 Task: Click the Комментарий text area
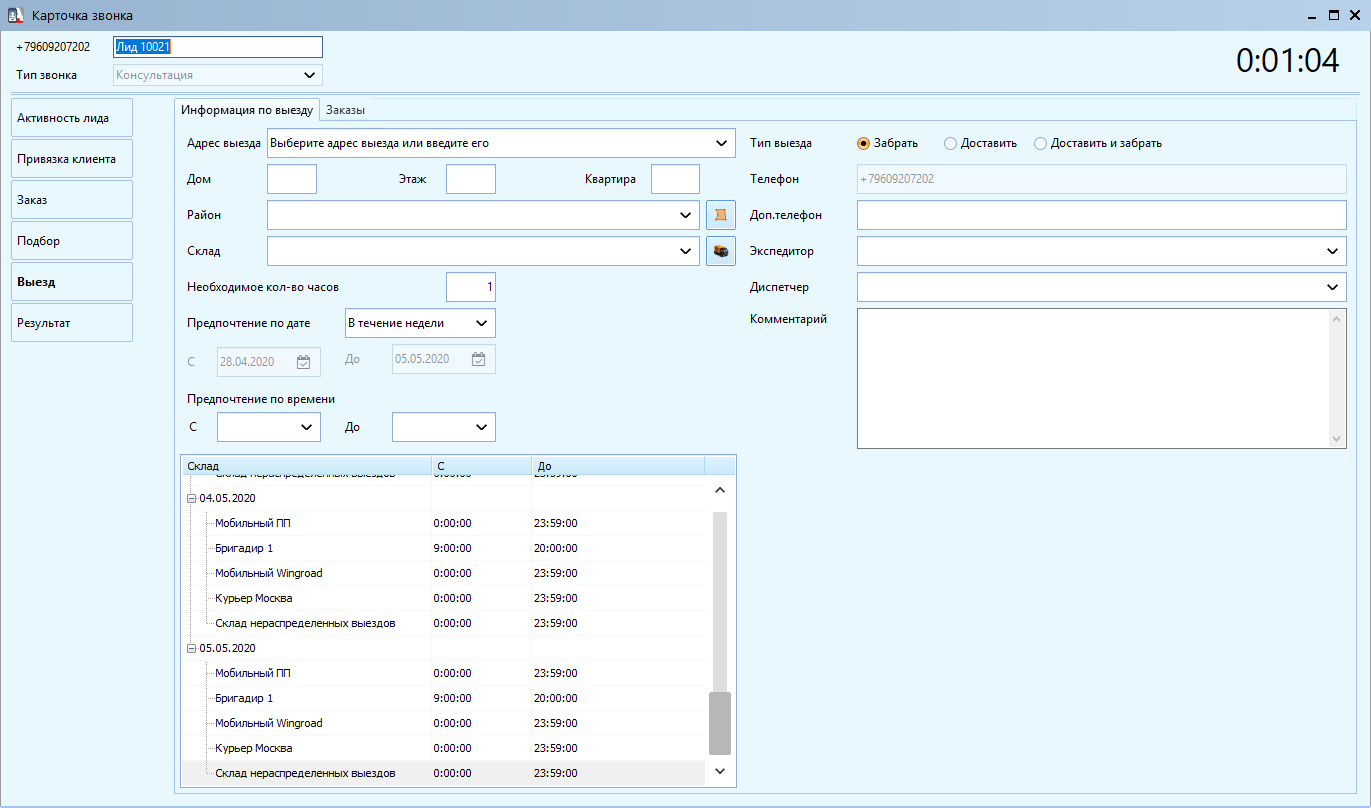1093,378
